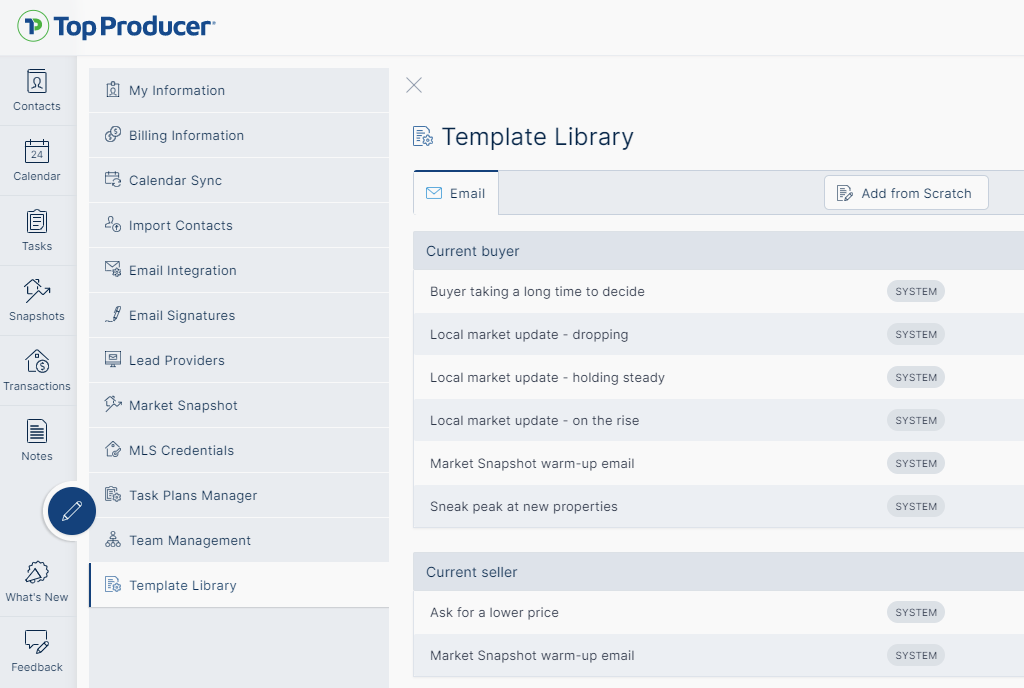Open Notes in the sidebar

37,440
